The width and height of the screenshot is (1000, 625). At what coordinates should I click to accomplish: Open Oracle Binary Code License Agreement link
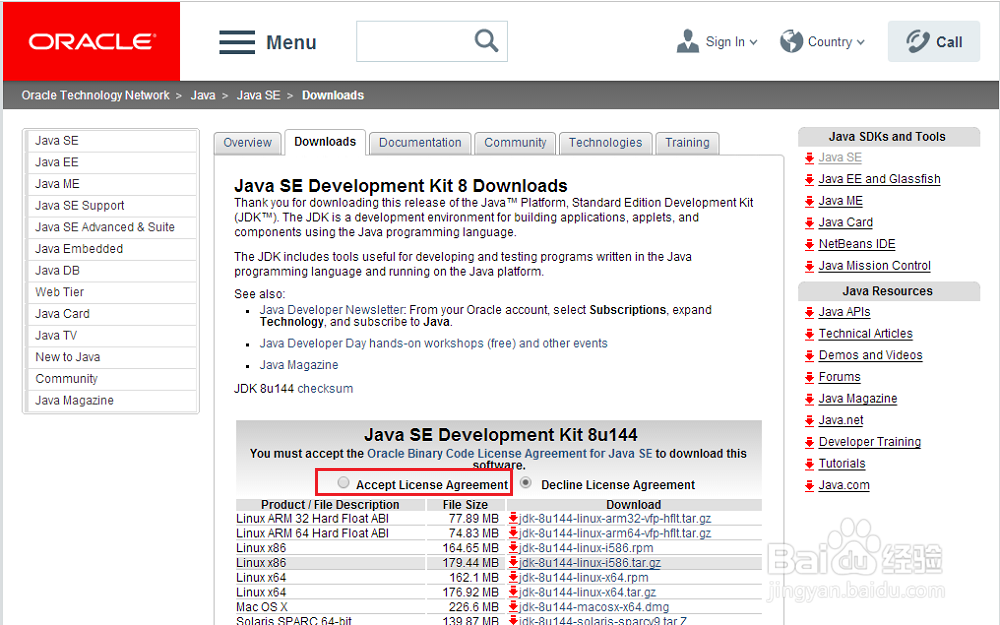tap(510, 453)
